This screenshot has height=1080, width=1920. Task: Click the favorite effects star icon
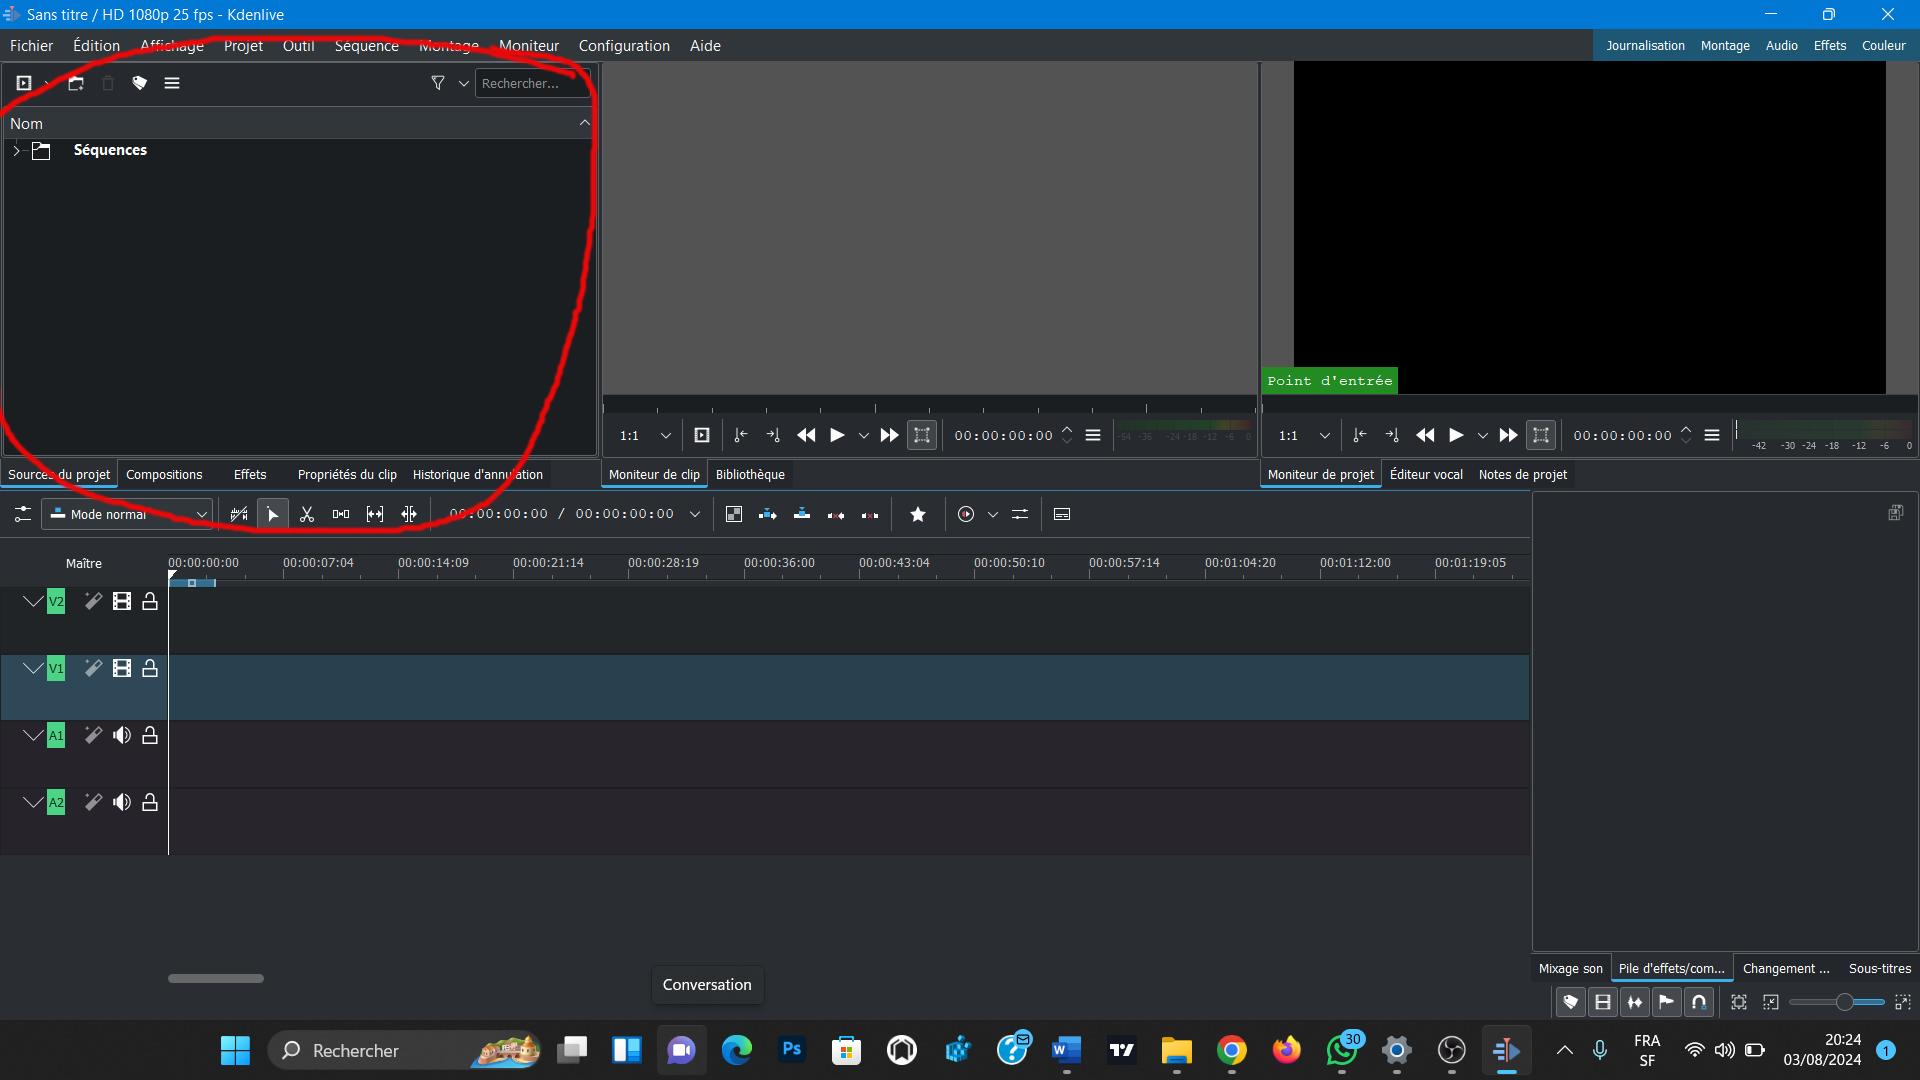(918, 514)
